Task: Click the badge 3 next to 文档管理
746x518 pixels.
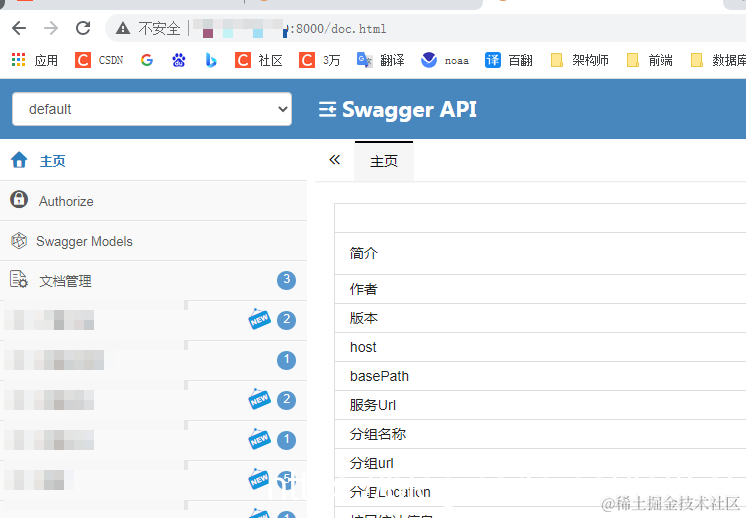Action: pos(286,280)
